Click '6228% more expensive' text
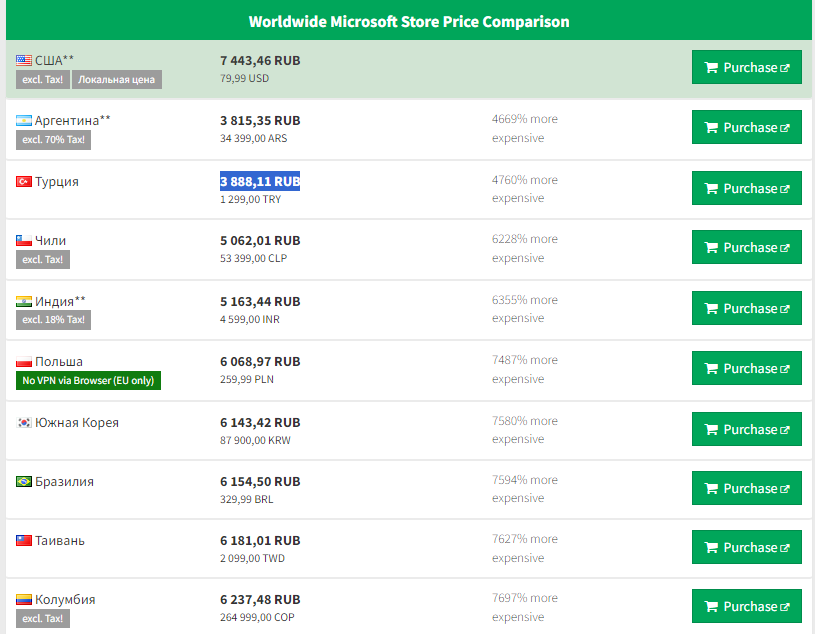 pyautogui.click(x=525, y=248)
